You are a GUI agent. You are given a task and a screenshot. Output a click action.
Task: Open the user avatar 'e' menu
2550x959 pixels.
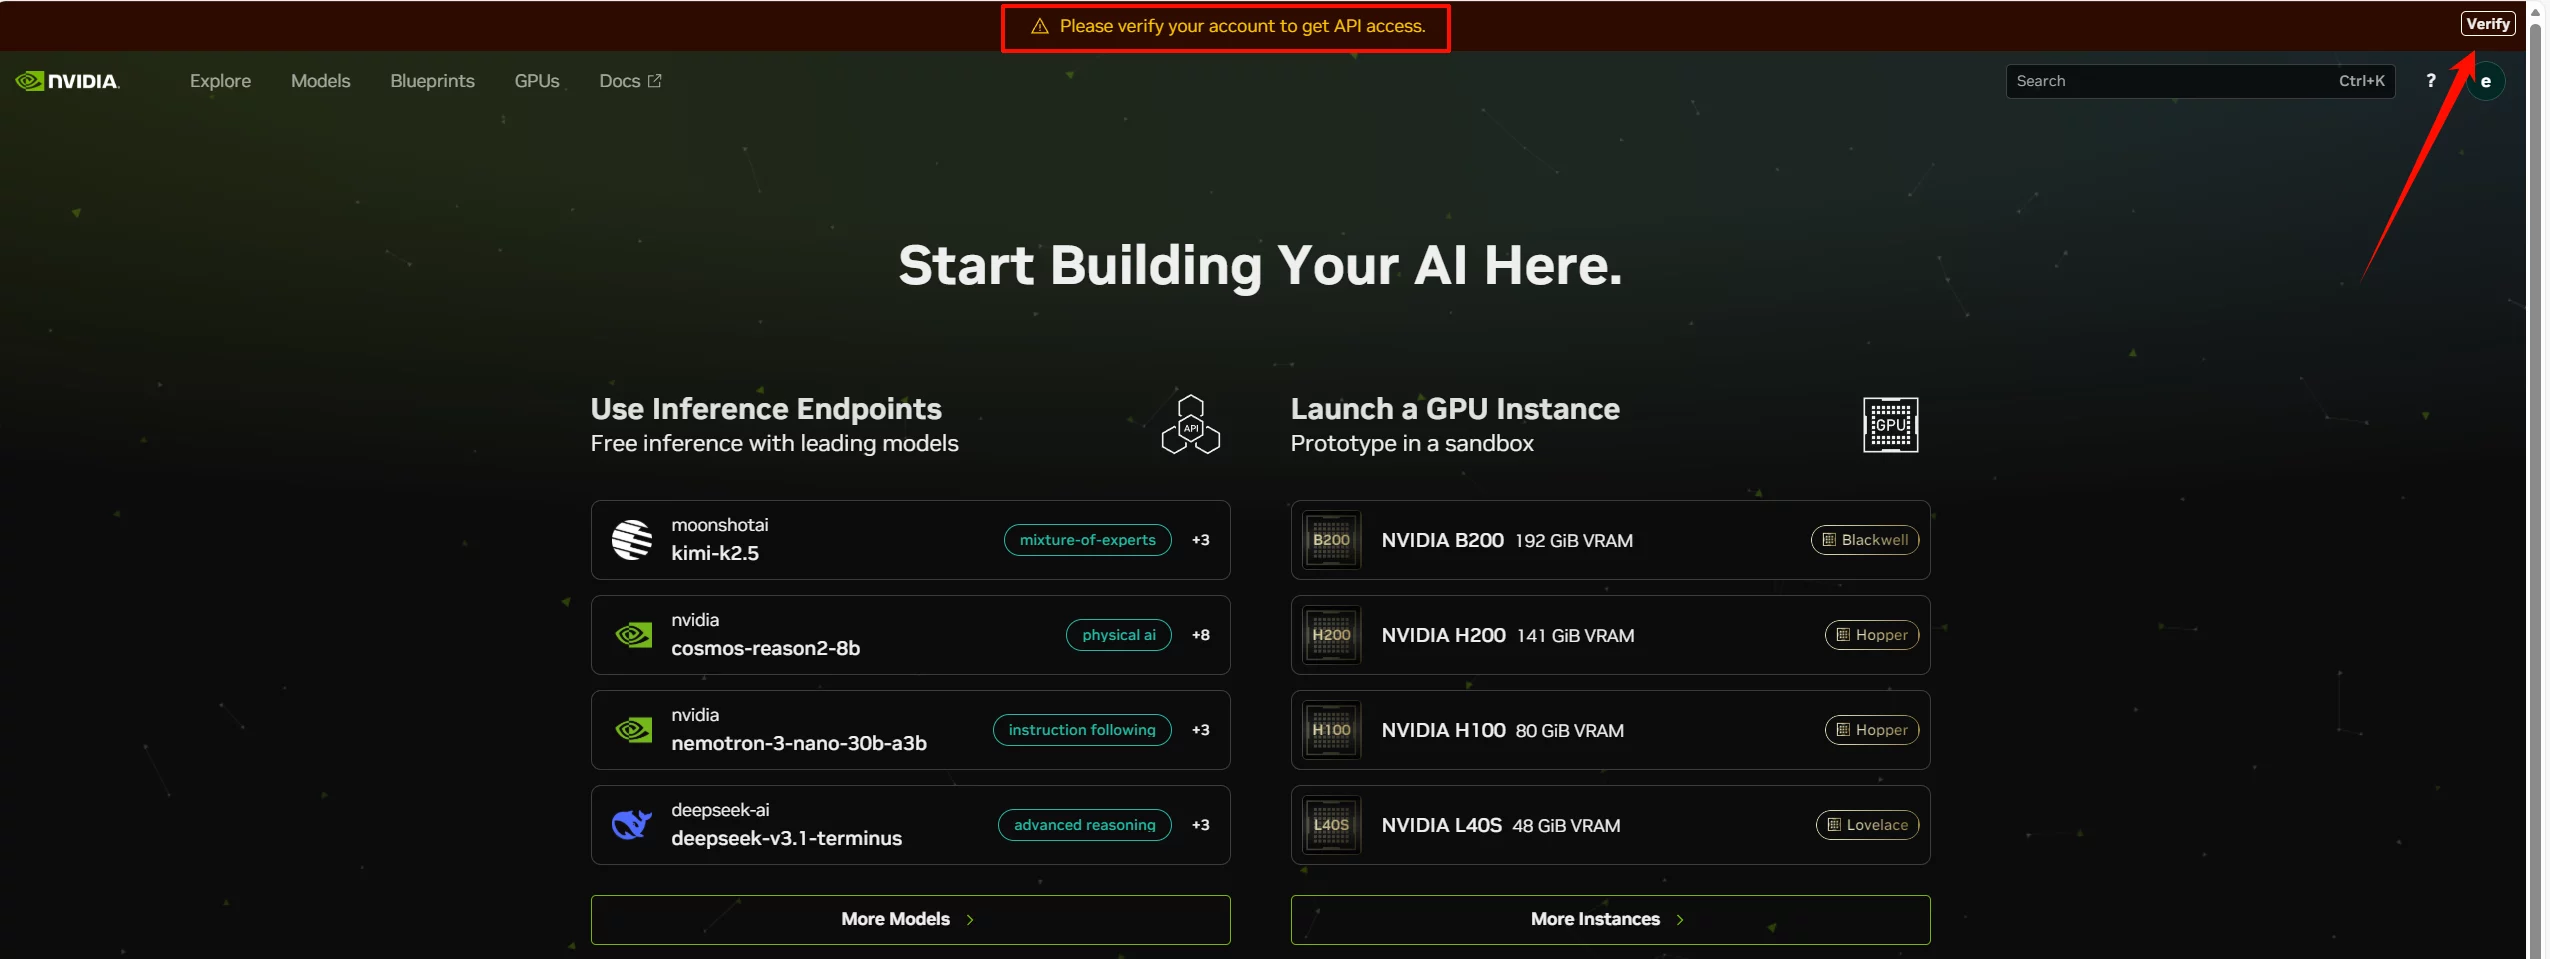pos(2485,82)
